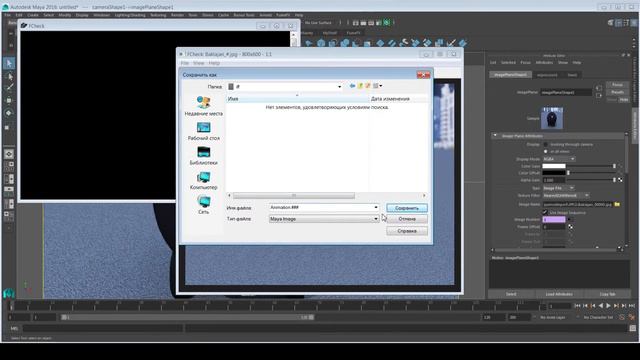Select the arrow Select tool in Maya toolbox
The height and width of the screenshot is (360, 640).
9,63
